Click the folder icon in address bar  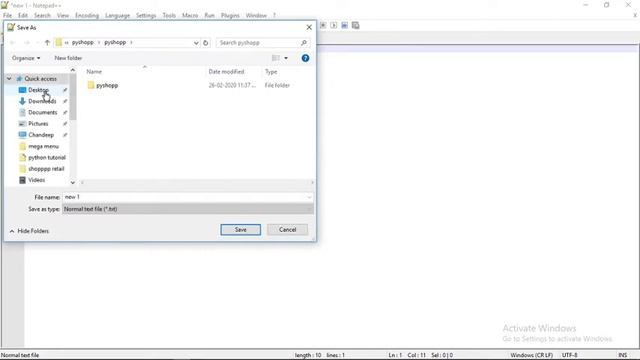point(59,42)
